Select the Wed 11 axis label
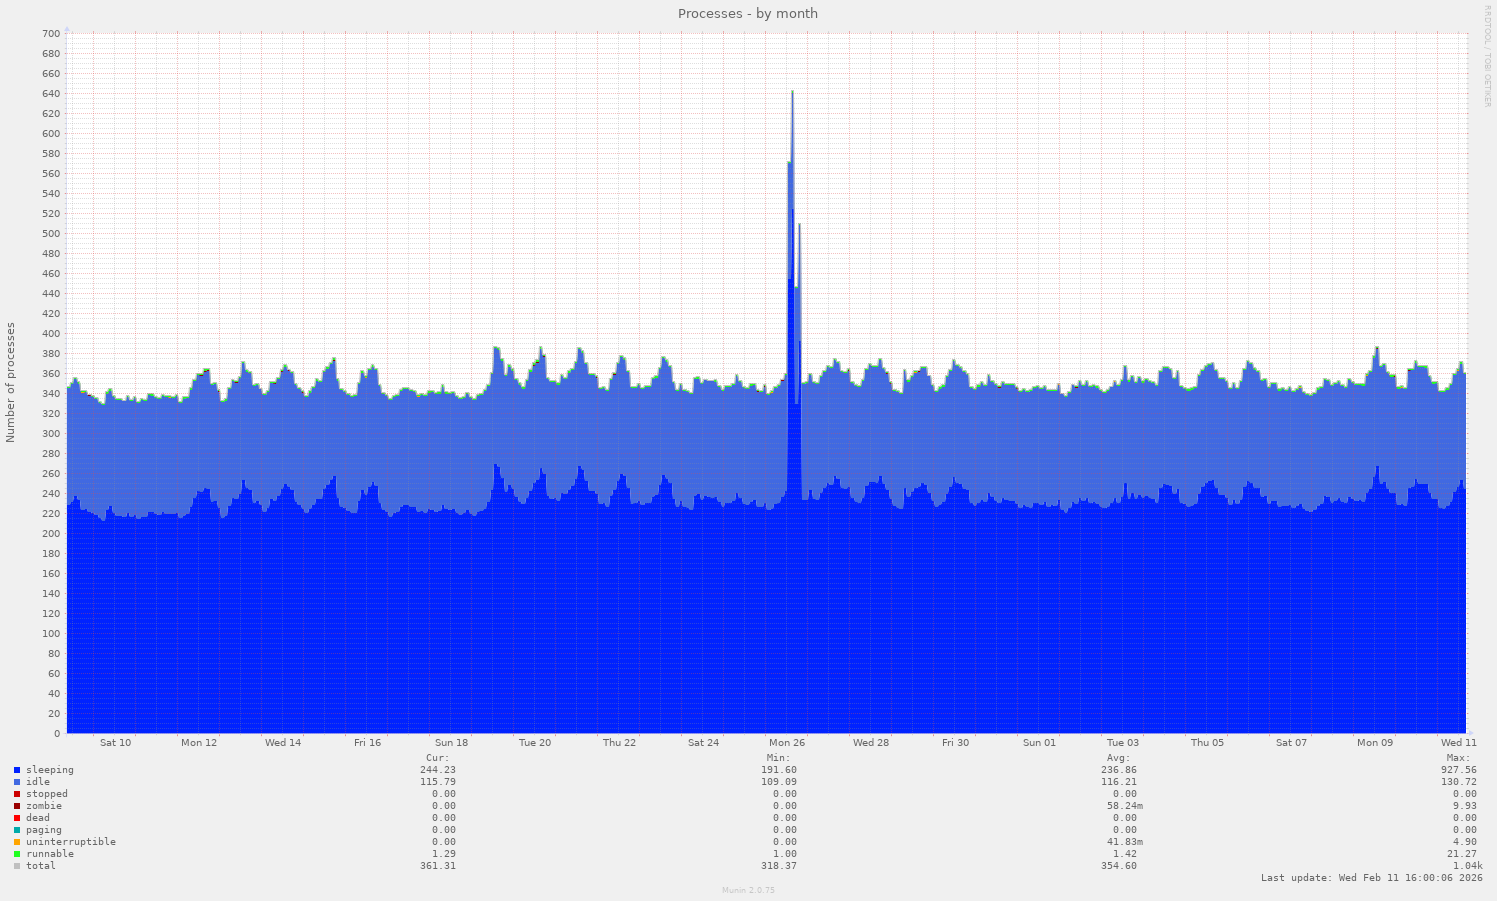 (1458, 743)
